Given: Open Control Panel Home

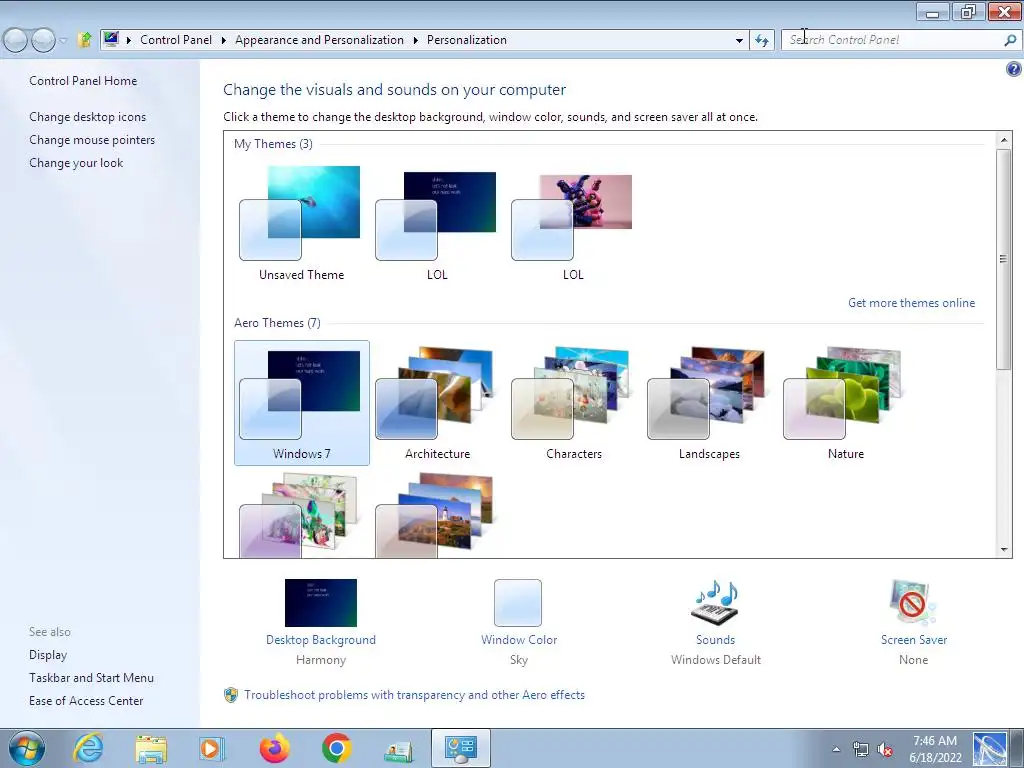Looking at the screenshot, I should [83, 81].
